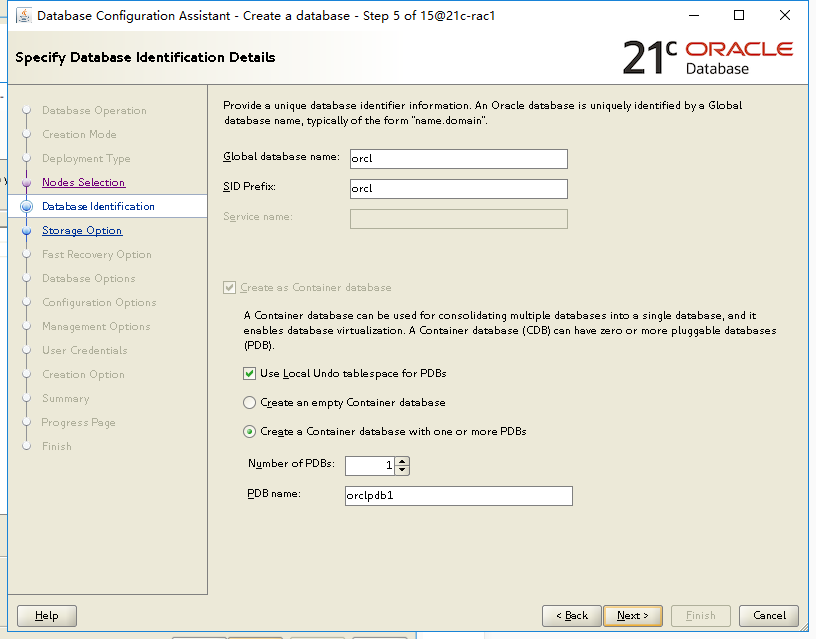Maximize the Database Configuration Assistant window
Image resolution: width=816 pixels, height=639 pixels.
click(x=738, y=16)
